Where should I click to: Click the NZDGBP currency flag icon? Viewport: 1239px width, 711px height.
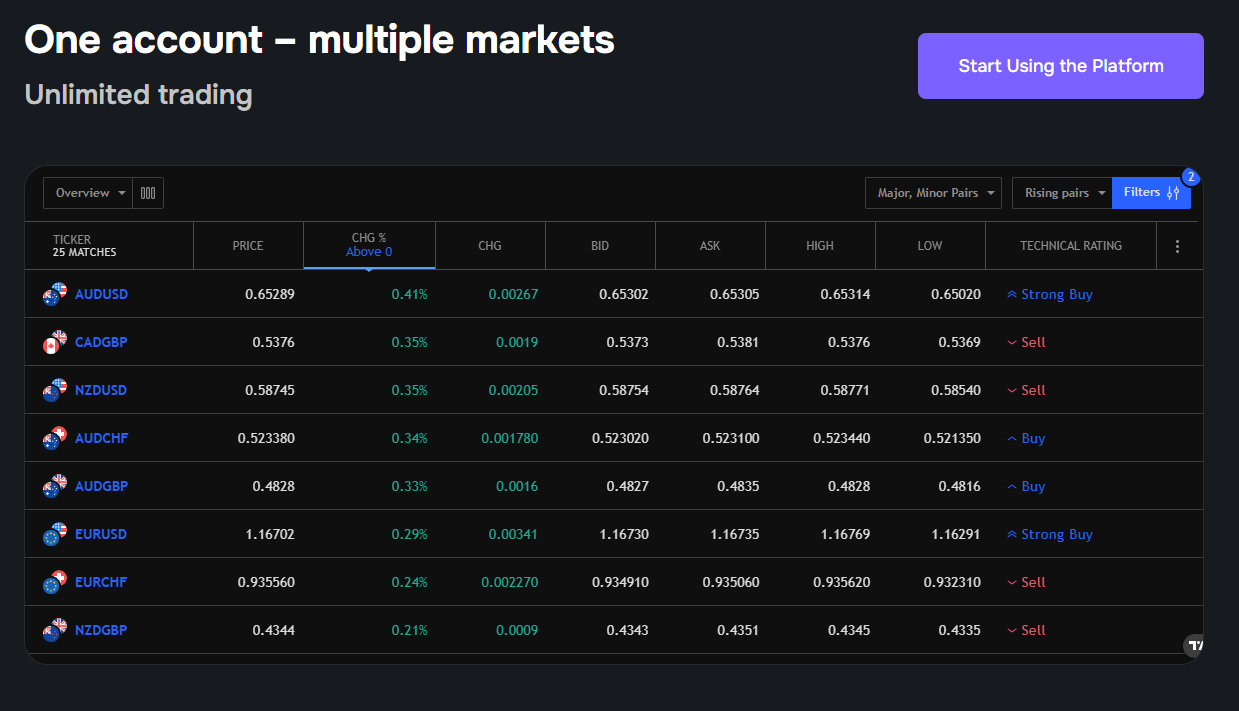(54, 630)
